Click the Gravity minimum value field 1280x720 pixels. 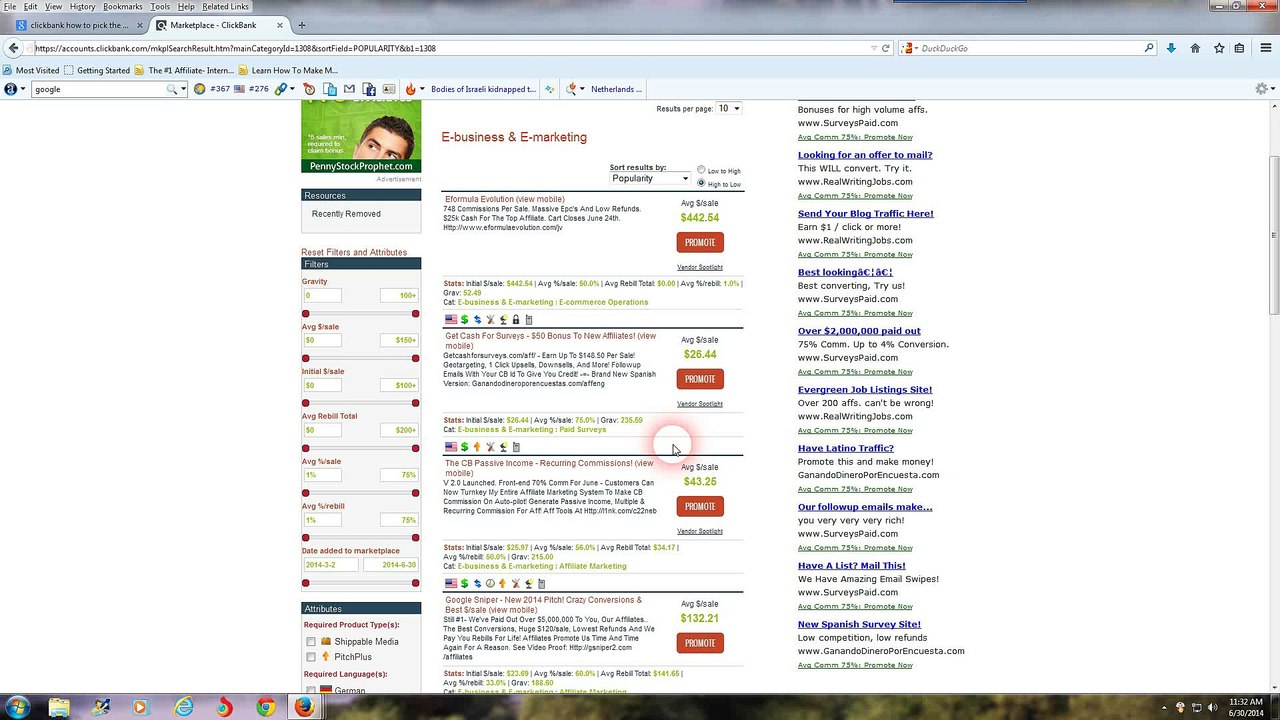click(322, 296)
